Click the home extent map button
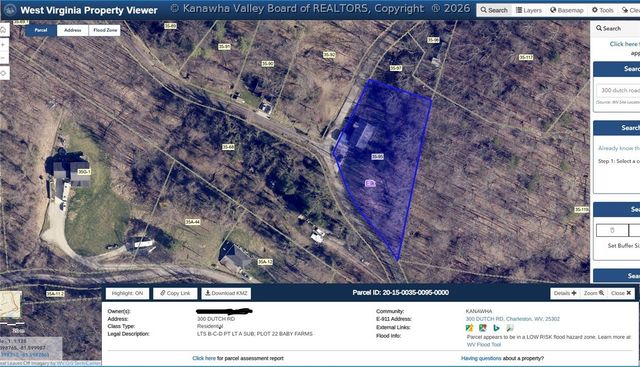The image size is (640, 367). point(3,30)
